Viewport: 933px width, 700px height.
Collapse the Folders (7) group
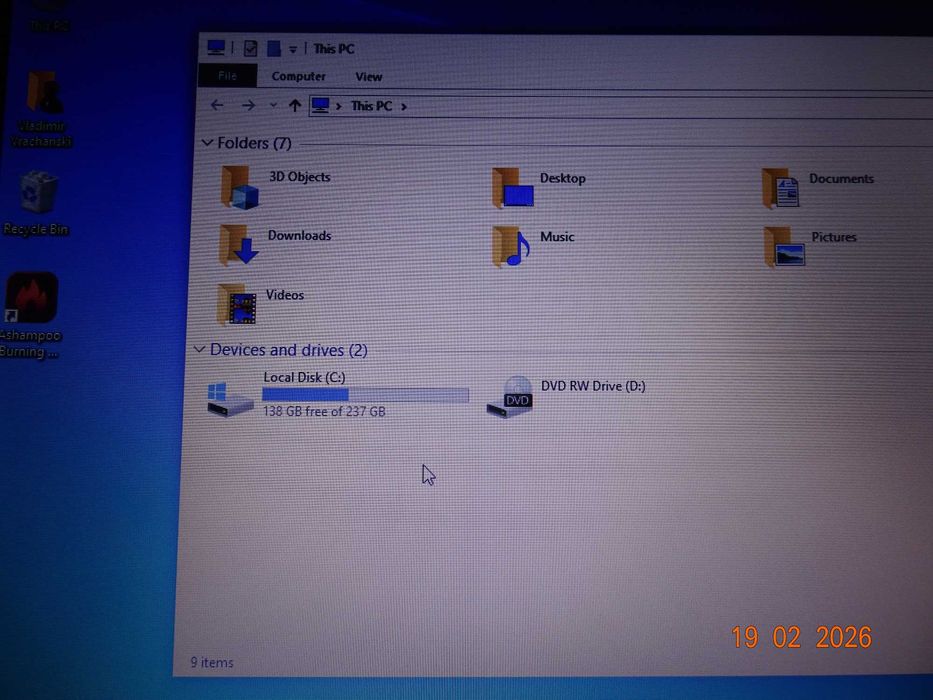click(207, 142)
